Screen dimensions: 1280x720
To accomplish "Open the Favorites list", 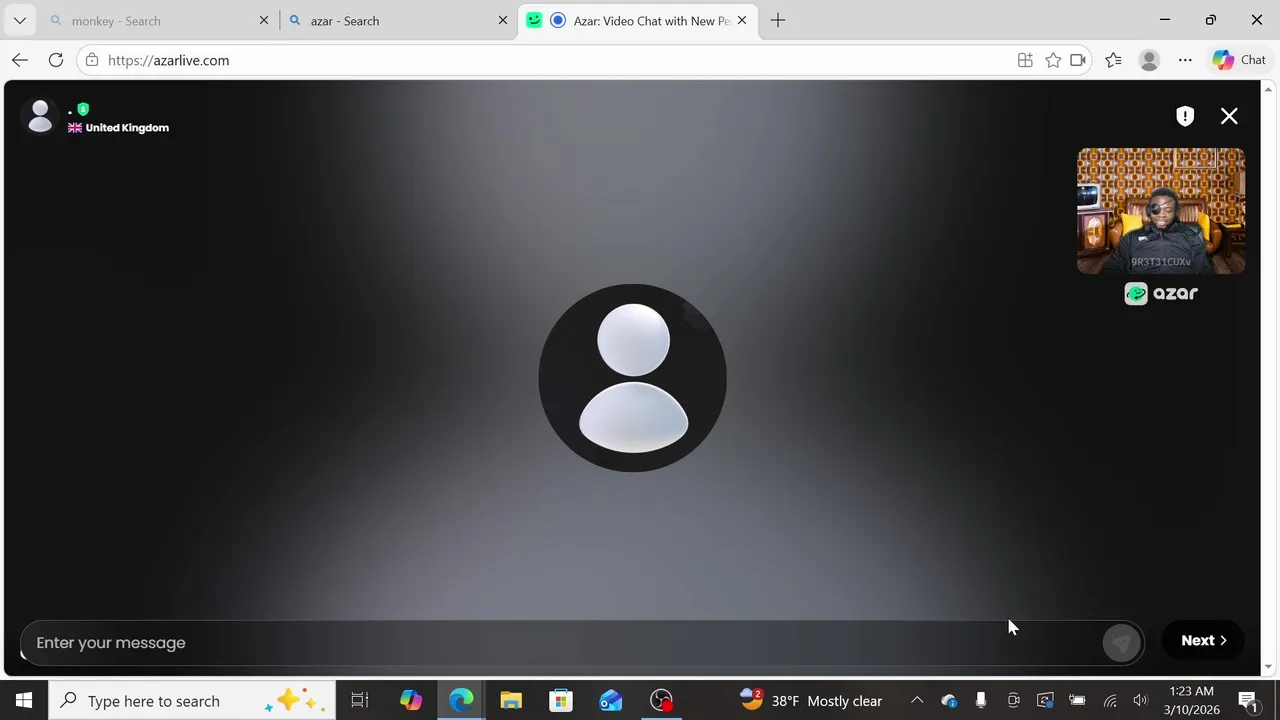I will (x=1113, y=60).
